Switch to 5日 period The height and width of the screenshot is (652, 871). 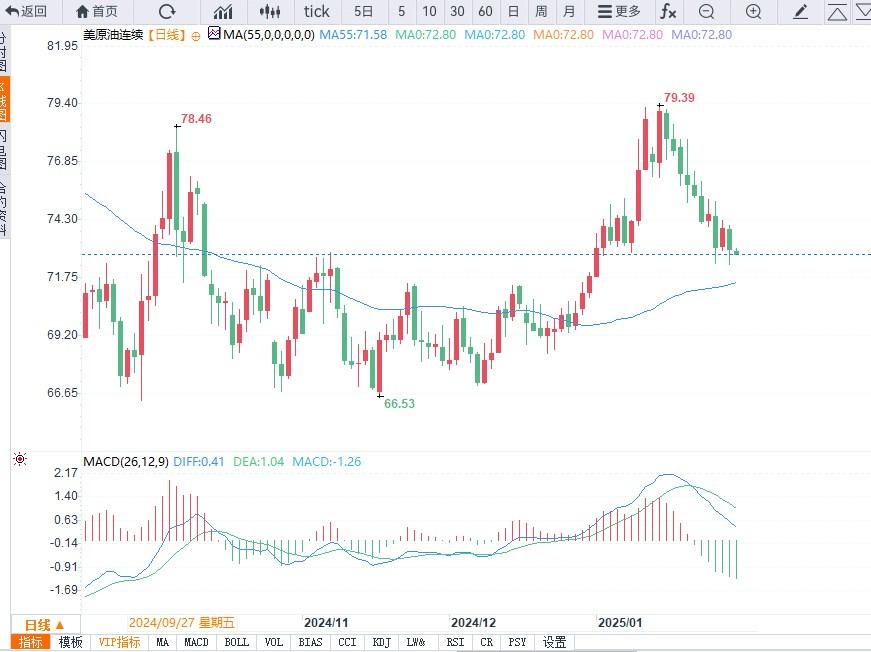point(364,11)
